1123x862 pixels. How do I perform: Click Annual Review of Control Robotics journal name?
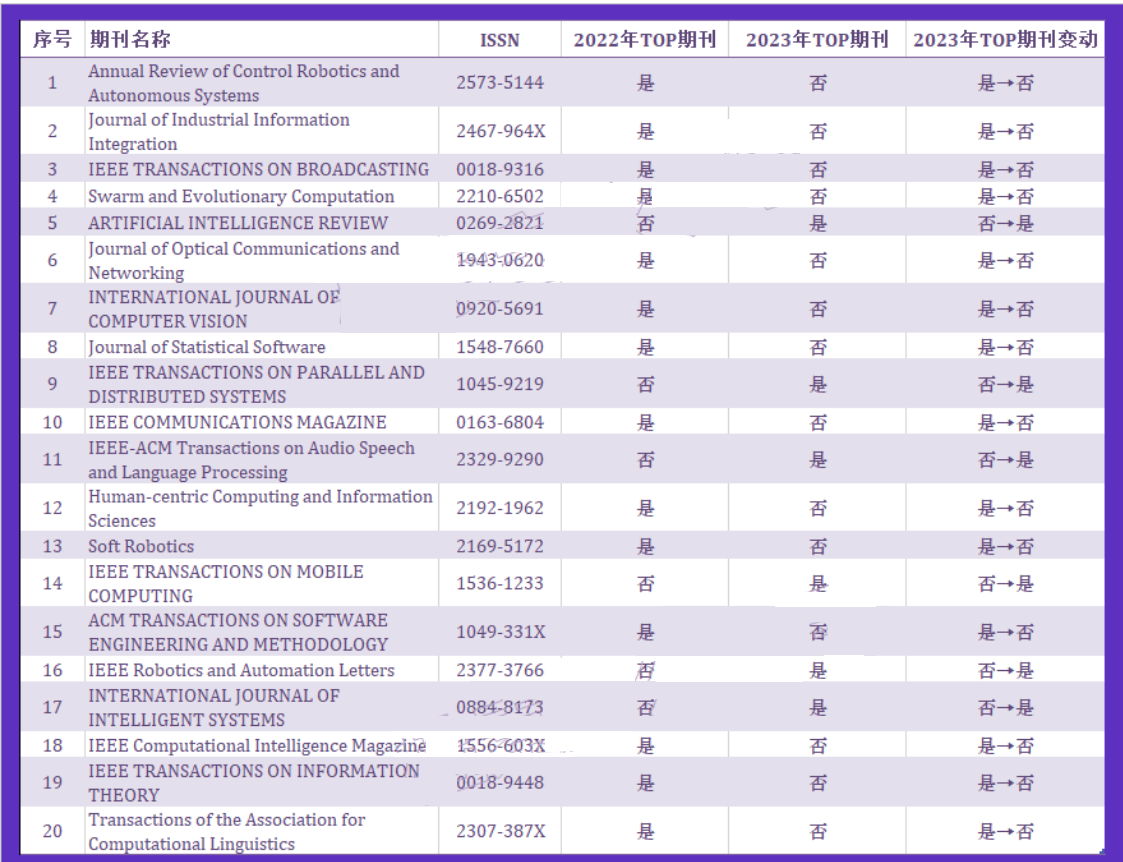click(244, 83)
